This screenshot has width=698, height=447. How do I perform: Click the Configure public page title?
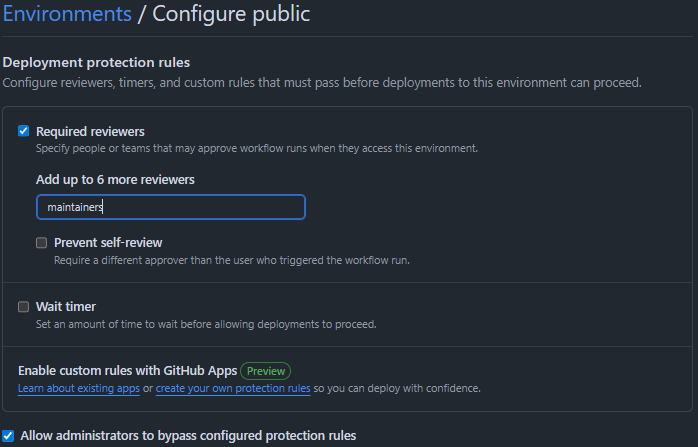[231, 14]
